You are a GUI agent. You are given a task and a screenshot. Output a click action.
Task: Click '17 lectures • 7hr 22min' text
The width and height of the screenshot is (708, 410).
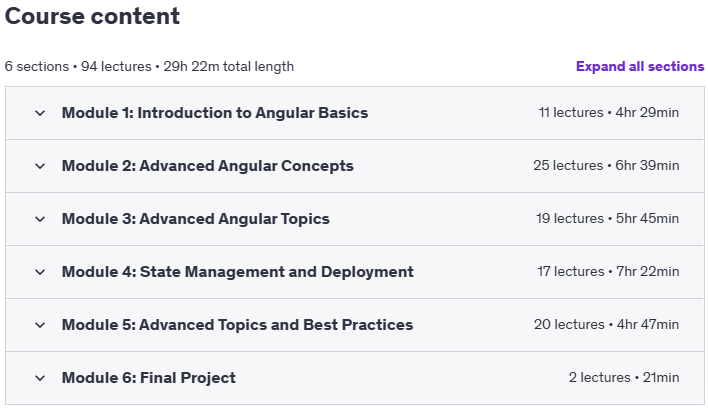(608, 271)
